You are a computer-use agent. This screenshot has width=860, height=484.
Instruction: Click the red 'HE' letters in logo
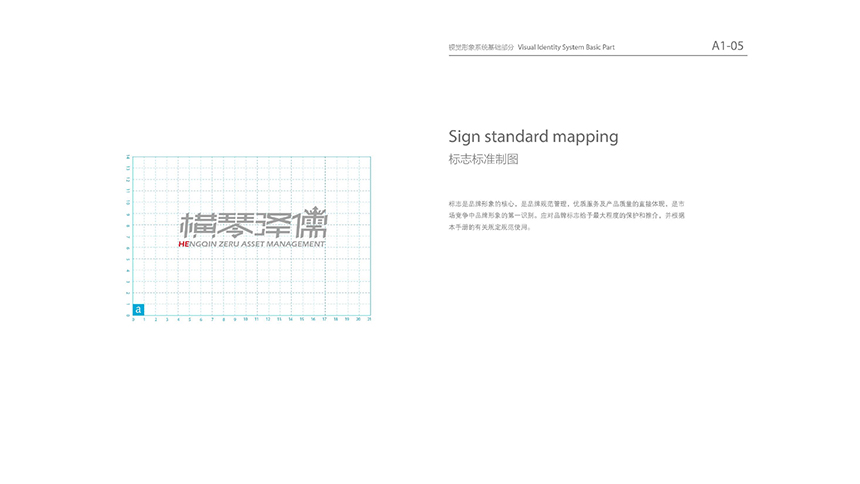pos(184,244)
